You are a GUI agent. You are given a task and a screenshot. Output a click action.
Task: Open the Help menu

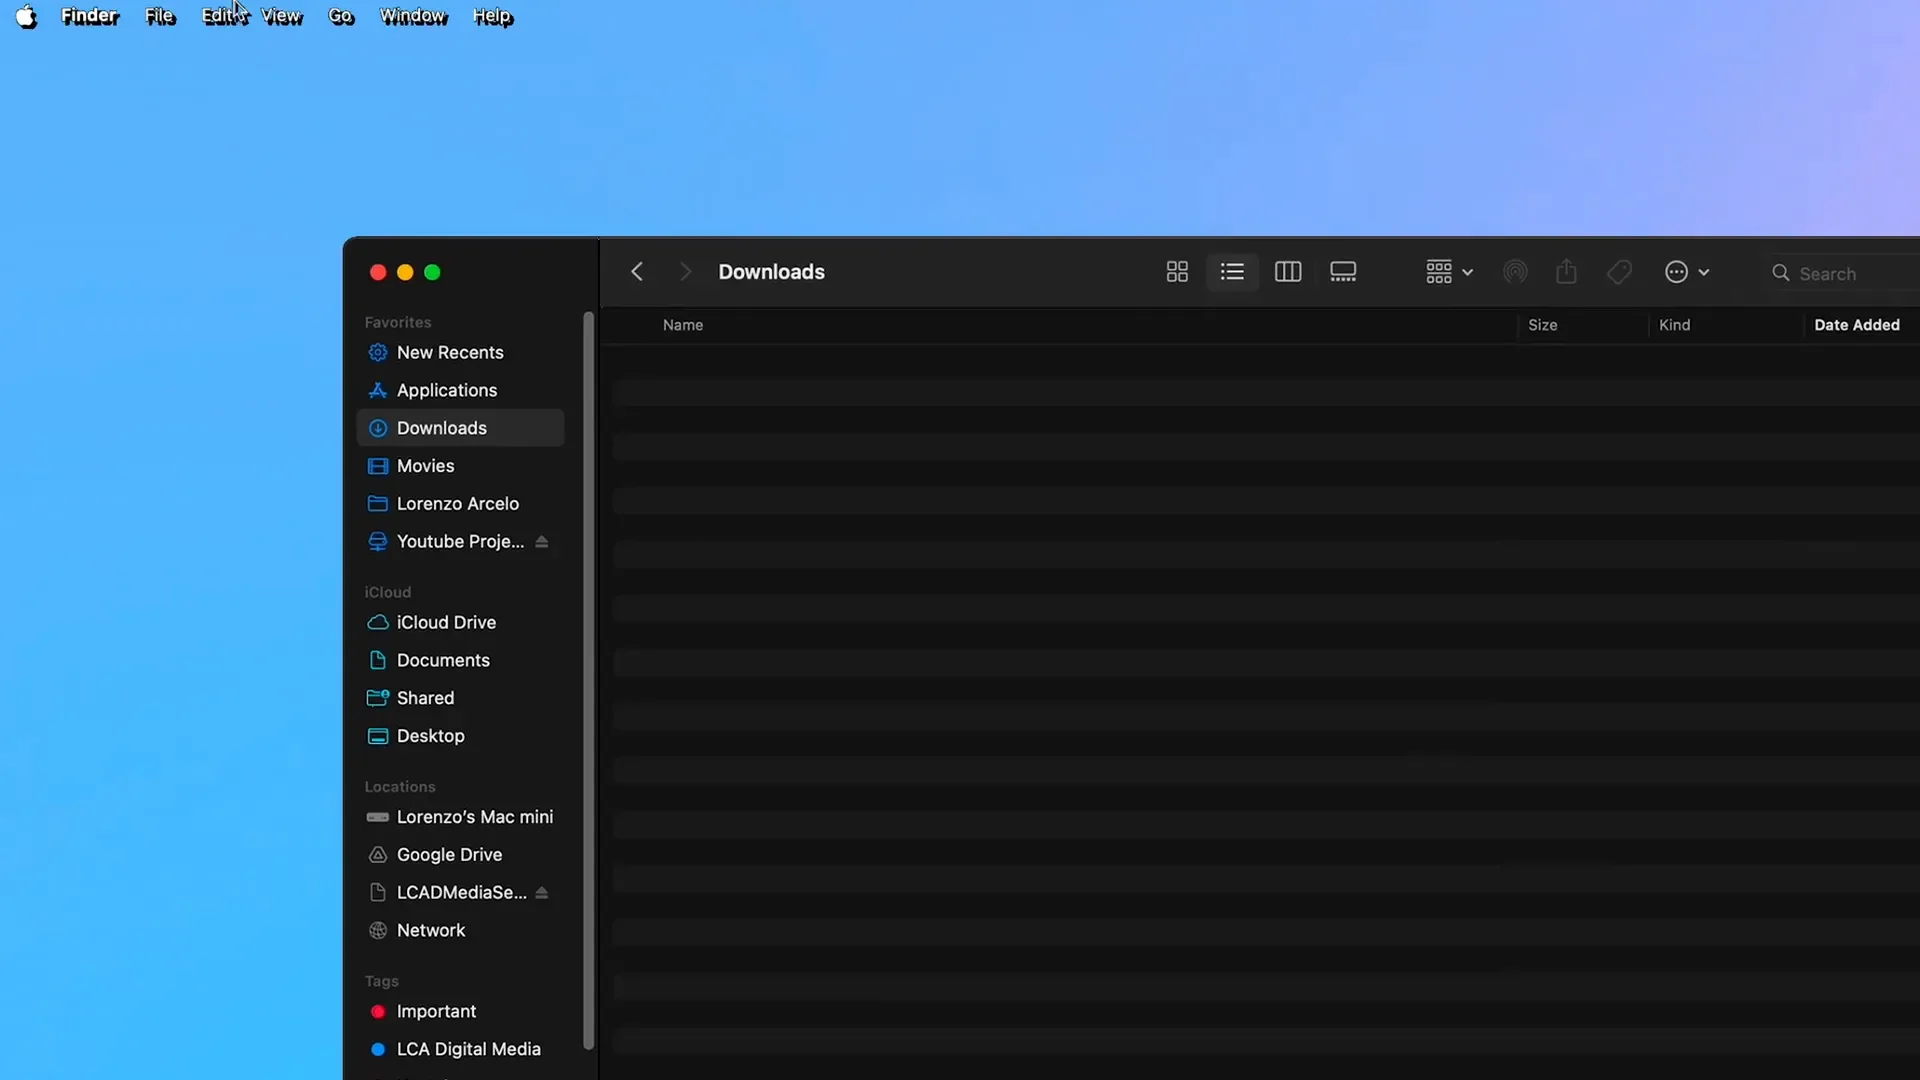492,17
